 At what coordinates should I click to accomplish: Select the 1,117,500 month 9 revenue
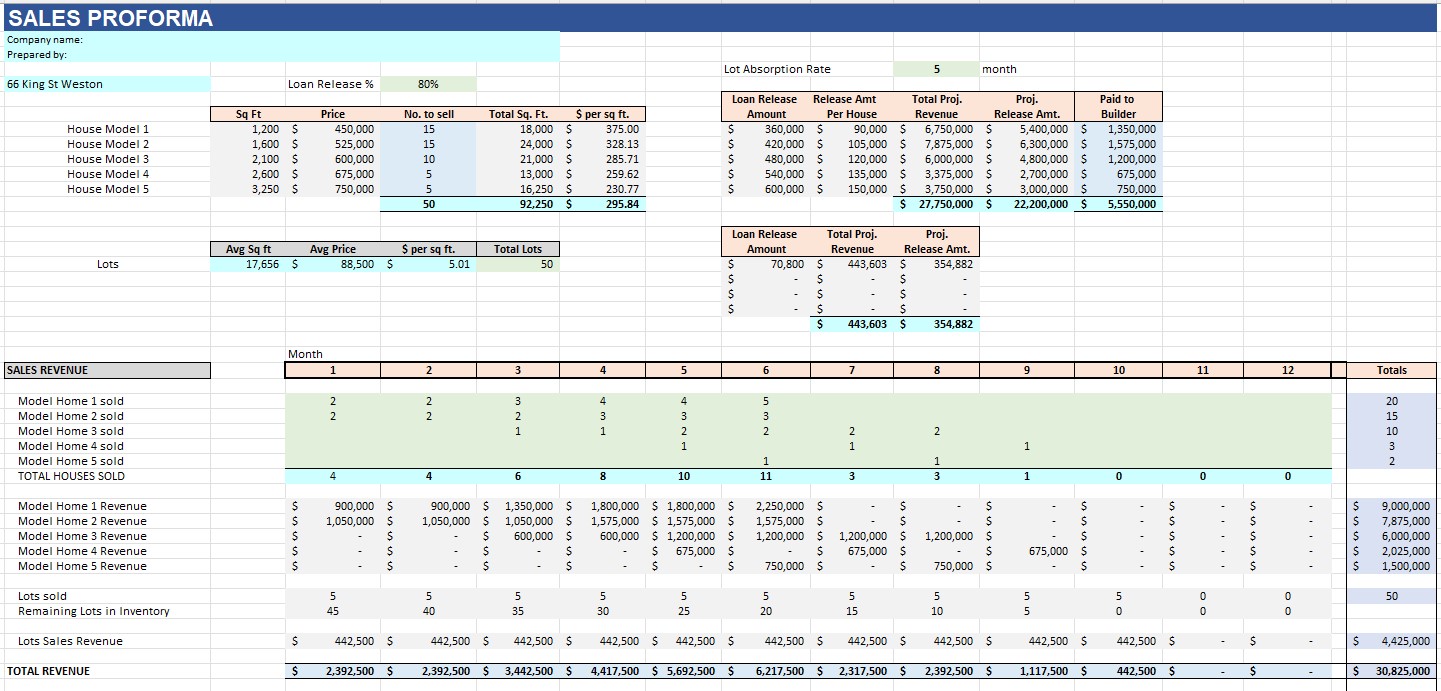click(1026, 671)
